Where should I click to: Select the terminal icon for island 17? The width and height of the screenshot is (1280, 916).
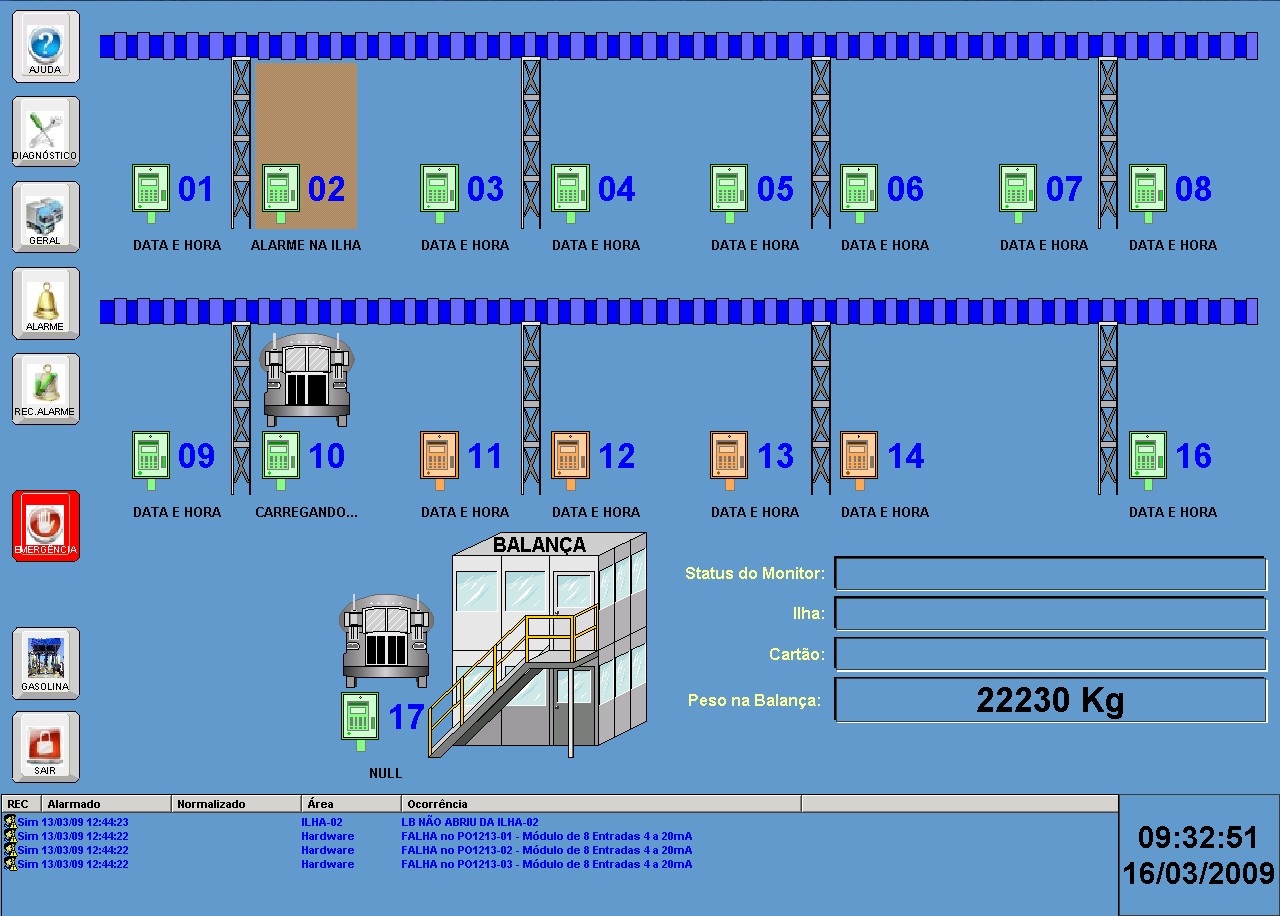pyautogui.click(x=360, y=721)
